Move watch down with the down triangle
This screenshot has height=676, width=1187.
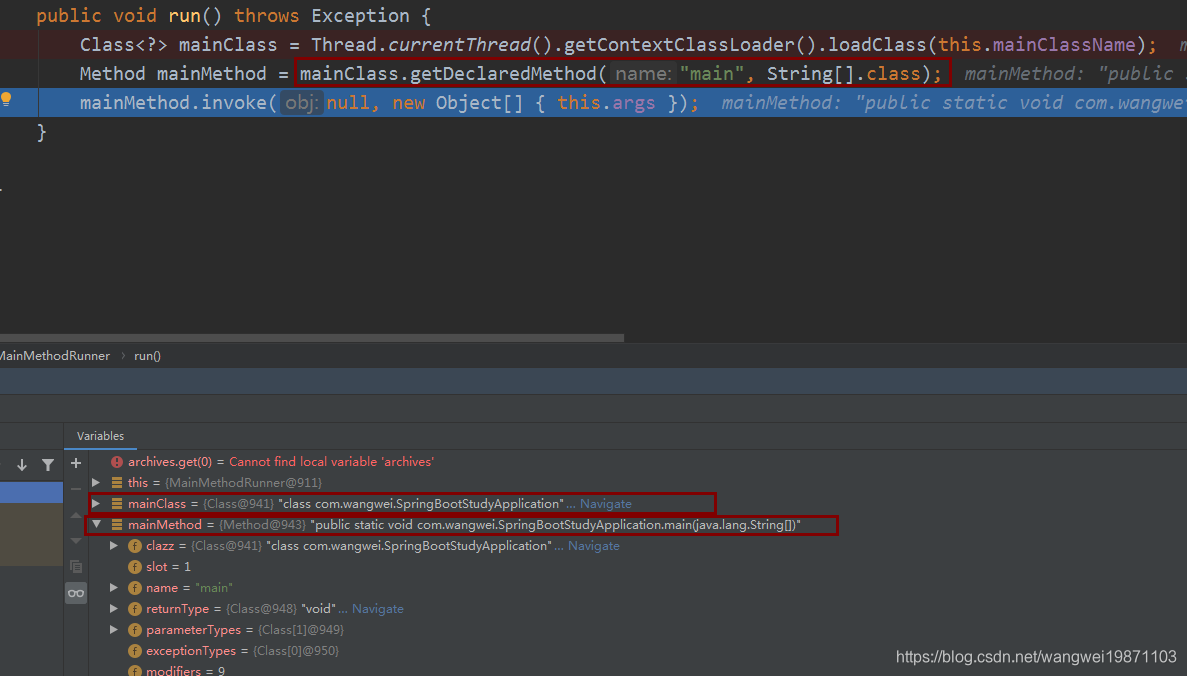click(x=76, y=540)
